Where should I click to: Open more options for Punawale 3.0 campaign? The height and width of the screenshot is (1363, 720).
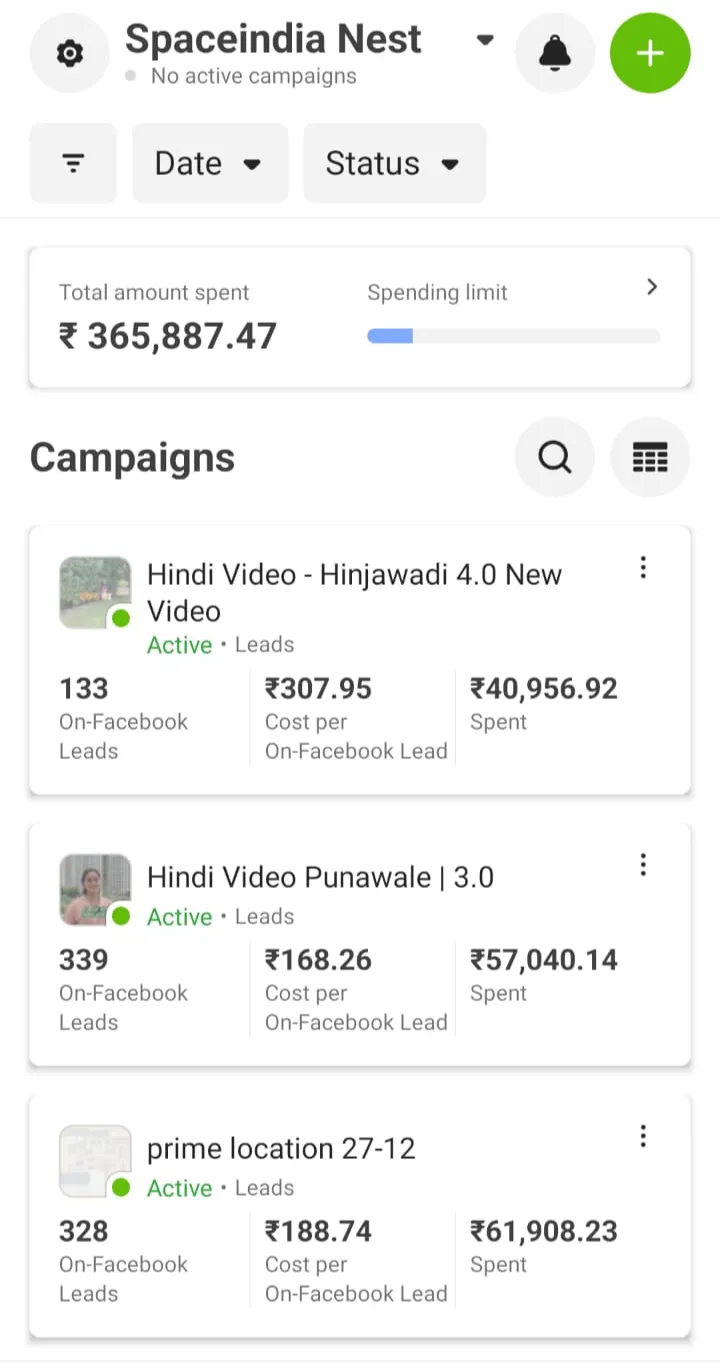643,864
